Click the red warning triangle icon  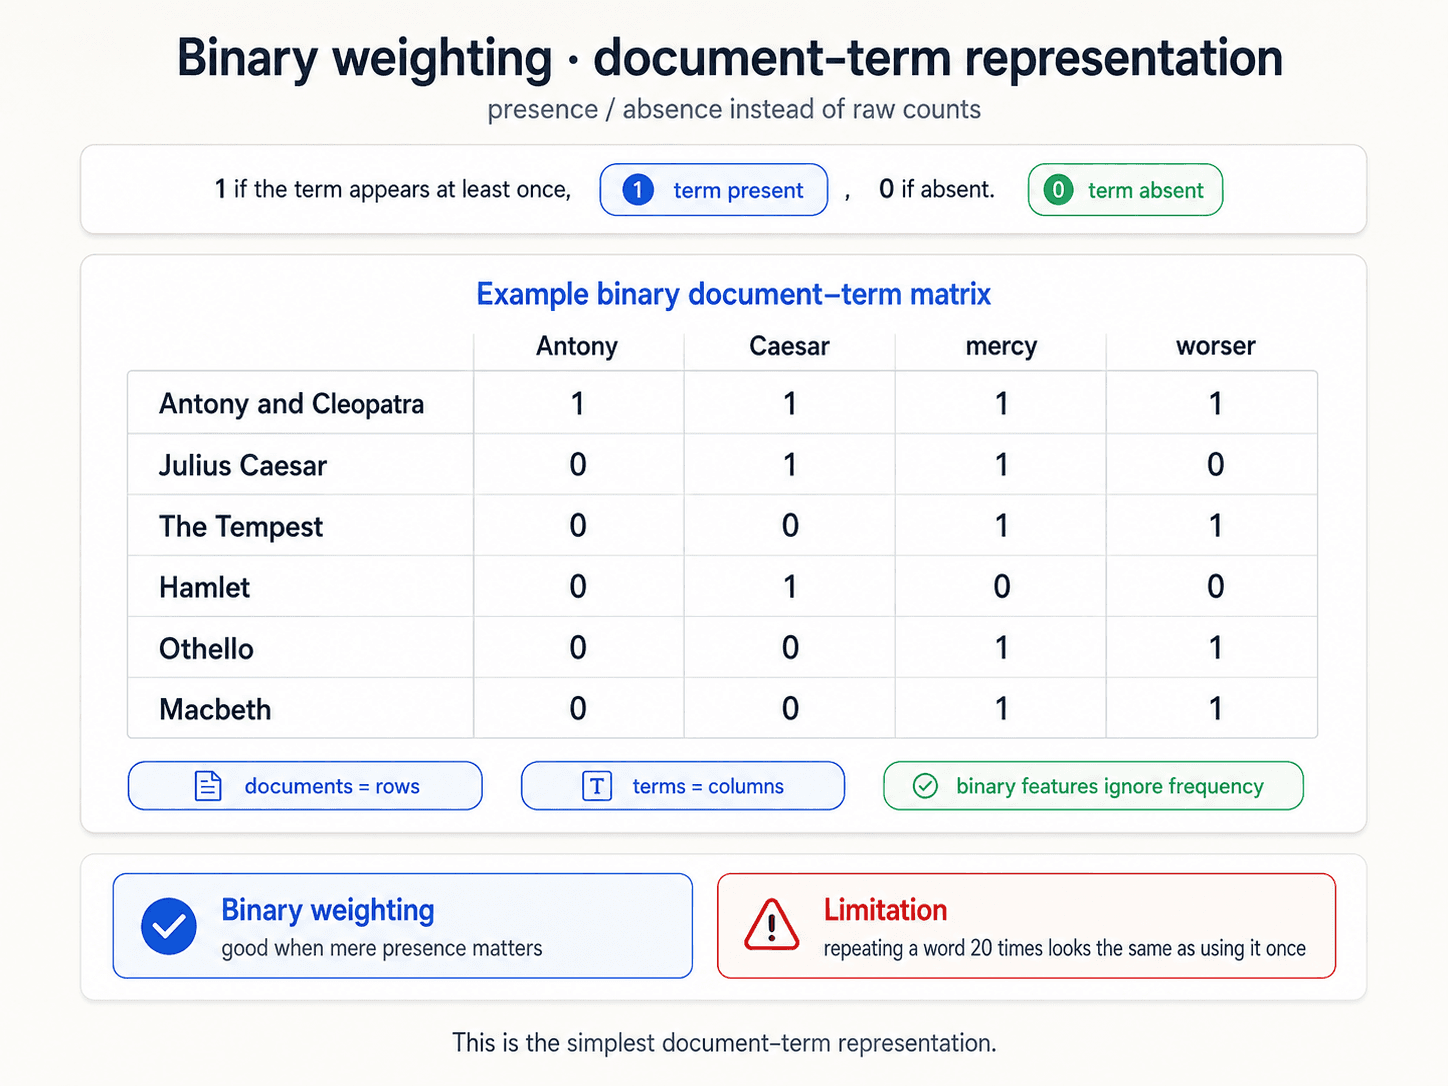772,925
